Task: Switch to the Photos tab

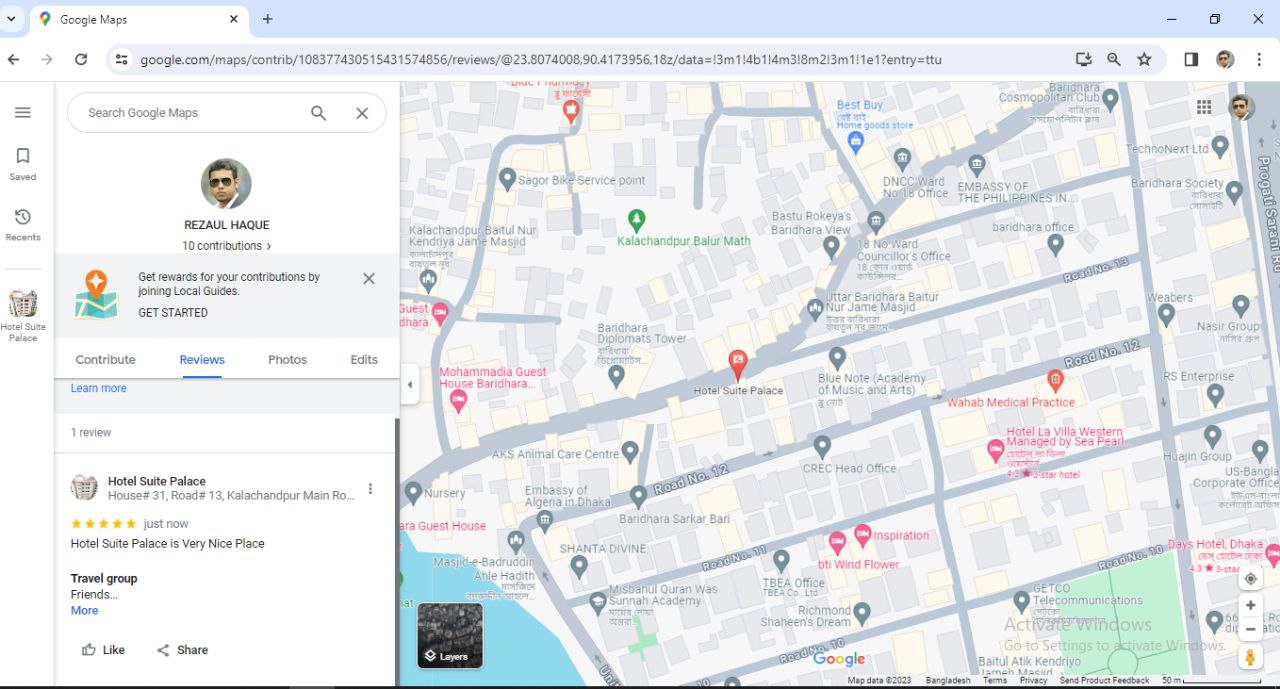Action: pyautogui.click(x=287, y=360)
